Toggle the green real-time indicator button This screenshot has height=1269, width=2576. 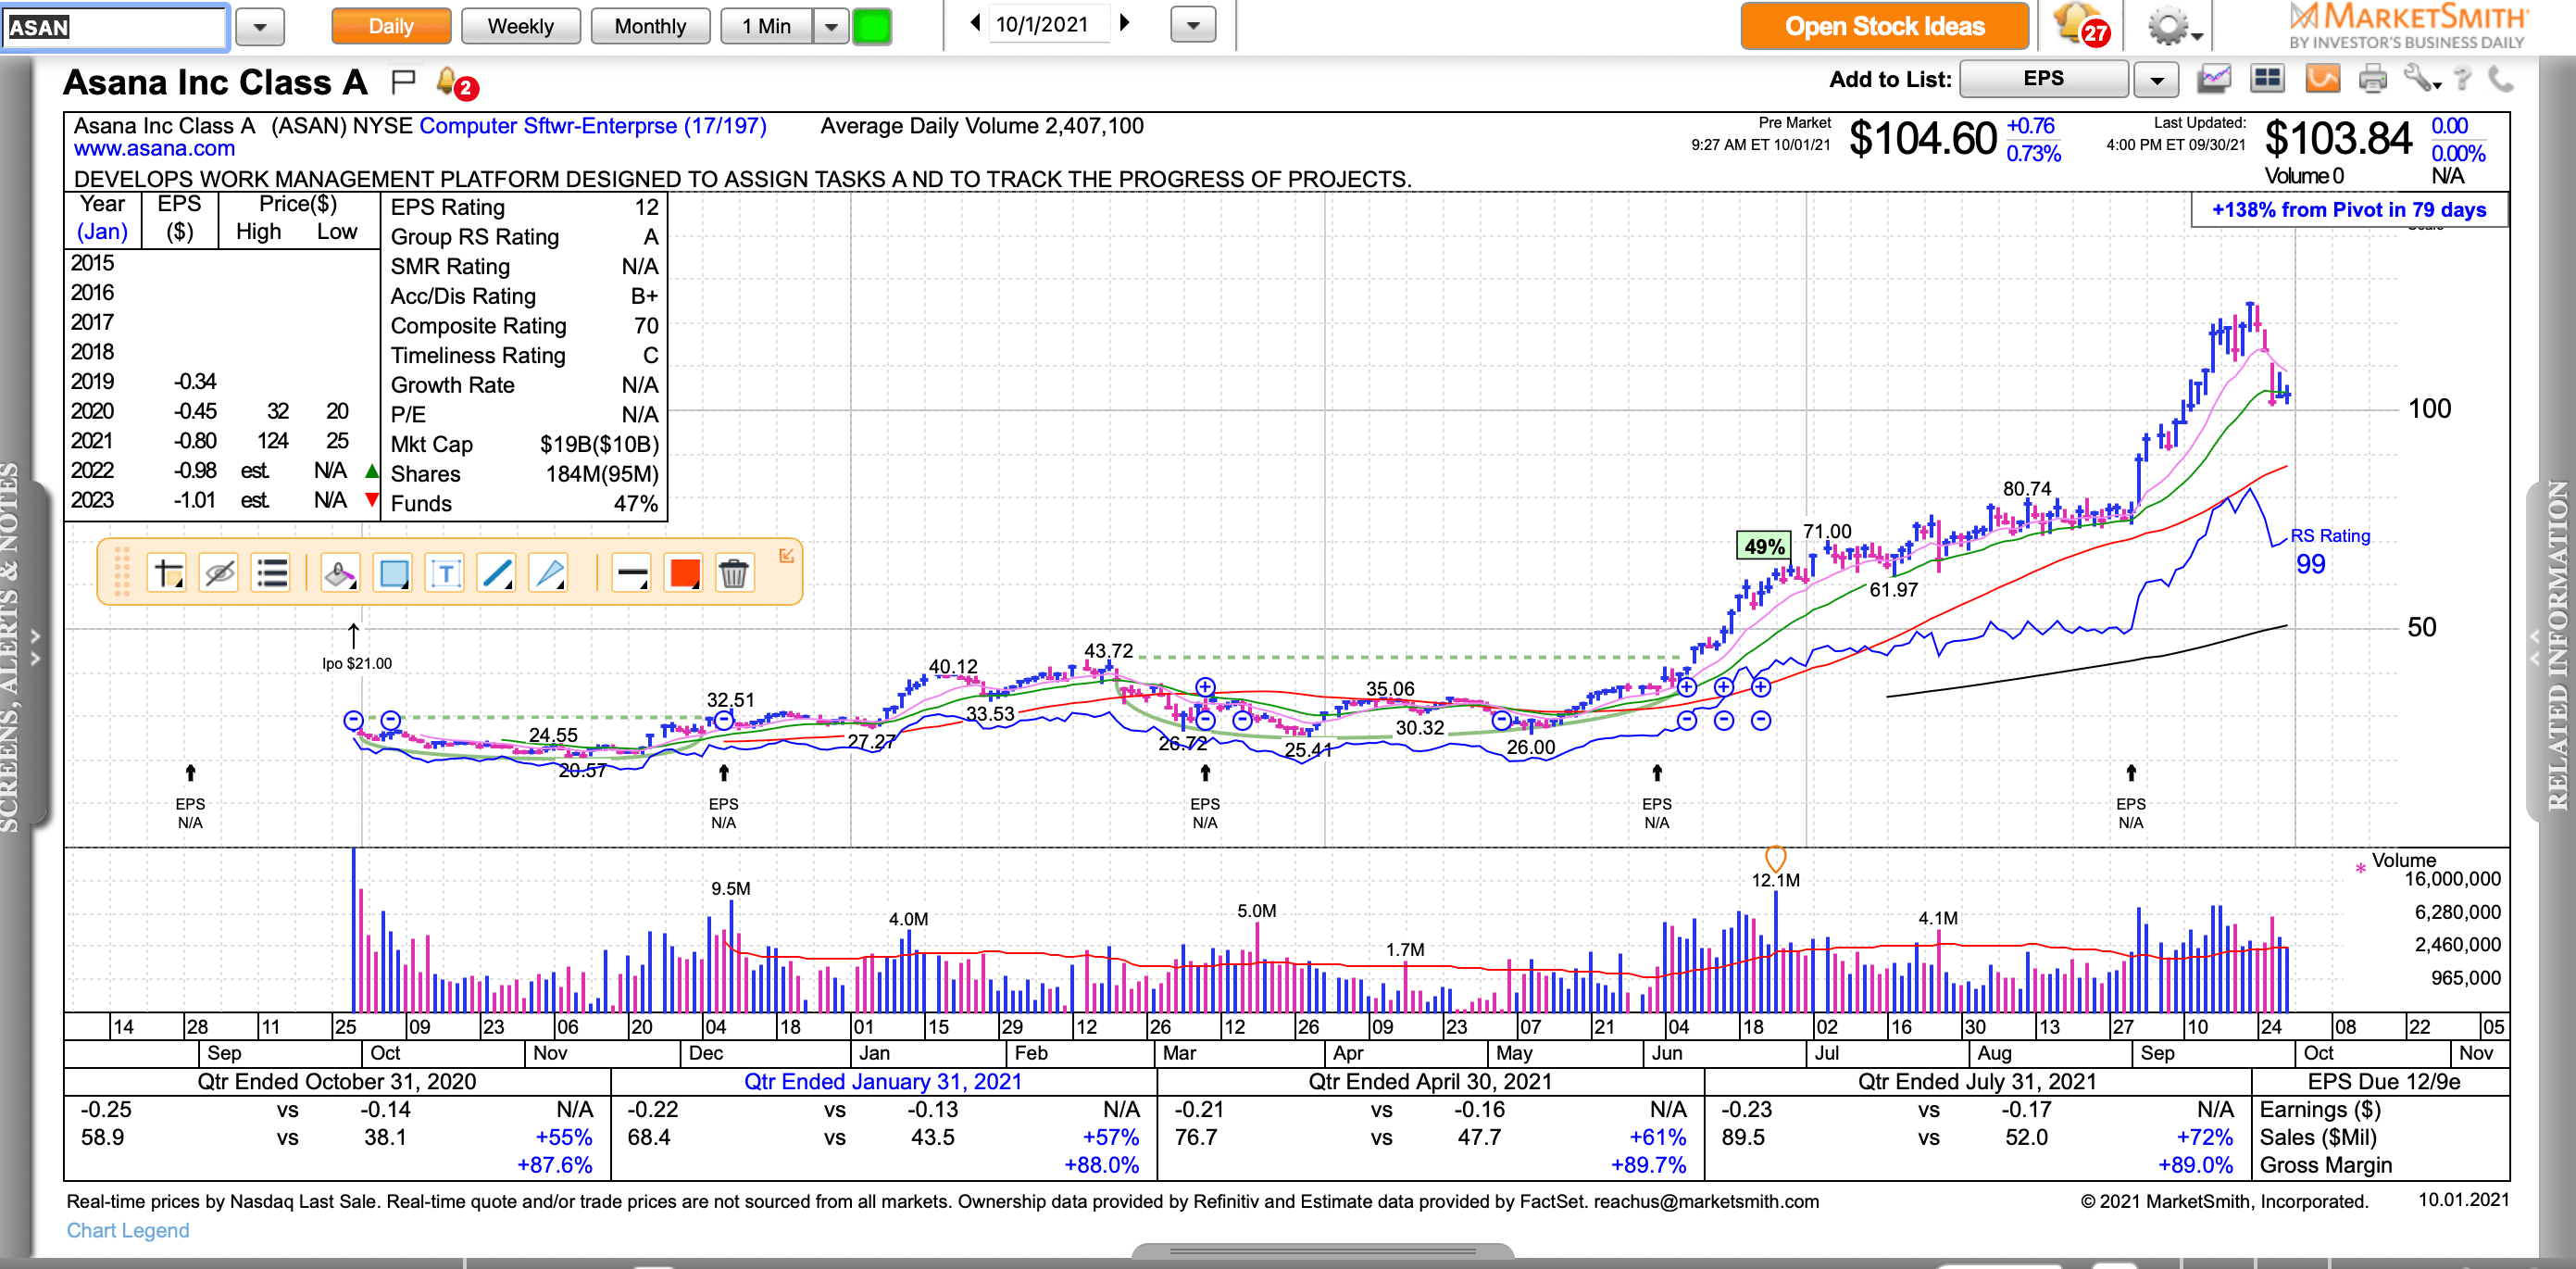coord(872,26)
